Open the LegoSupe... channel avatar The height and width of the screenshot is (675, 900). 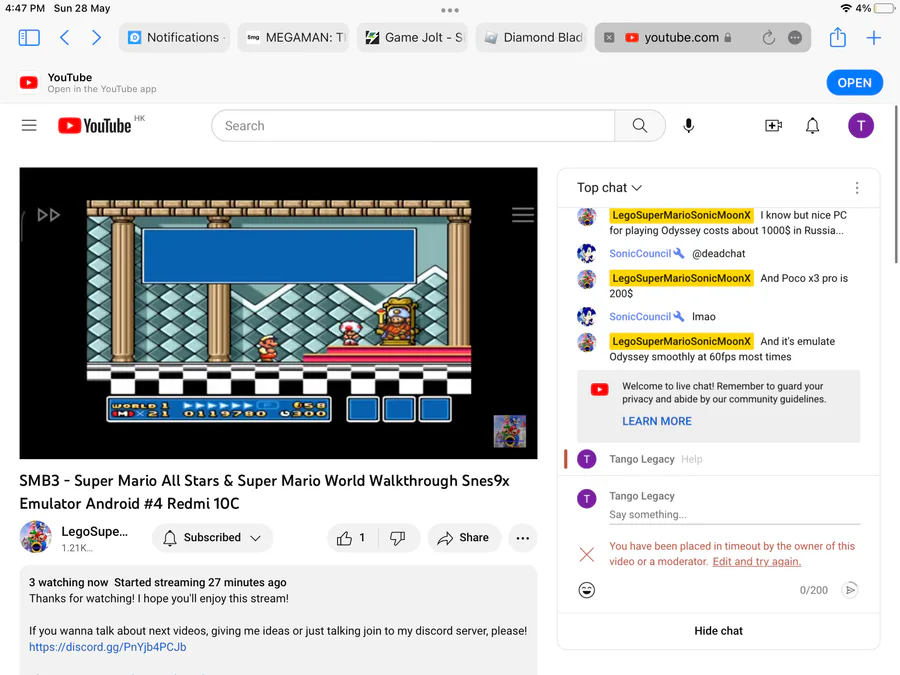(x=36, y=537)
